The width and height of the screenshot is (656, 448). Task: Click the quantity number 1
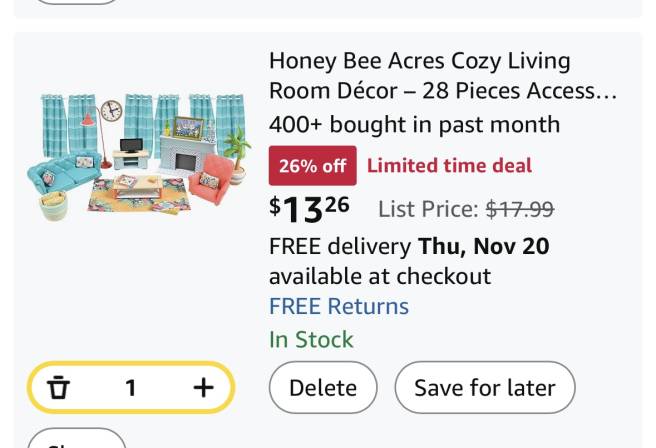point(130,388)
